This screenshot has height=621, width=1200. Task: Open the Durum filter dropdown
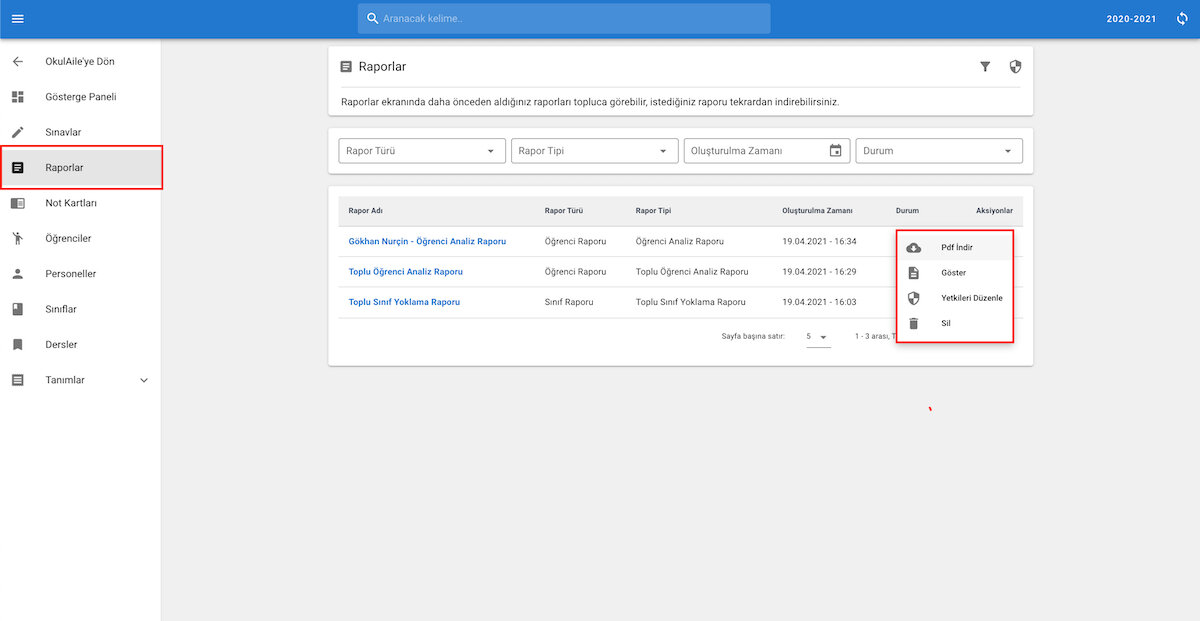pyautogui.click(x=939, y=151)
